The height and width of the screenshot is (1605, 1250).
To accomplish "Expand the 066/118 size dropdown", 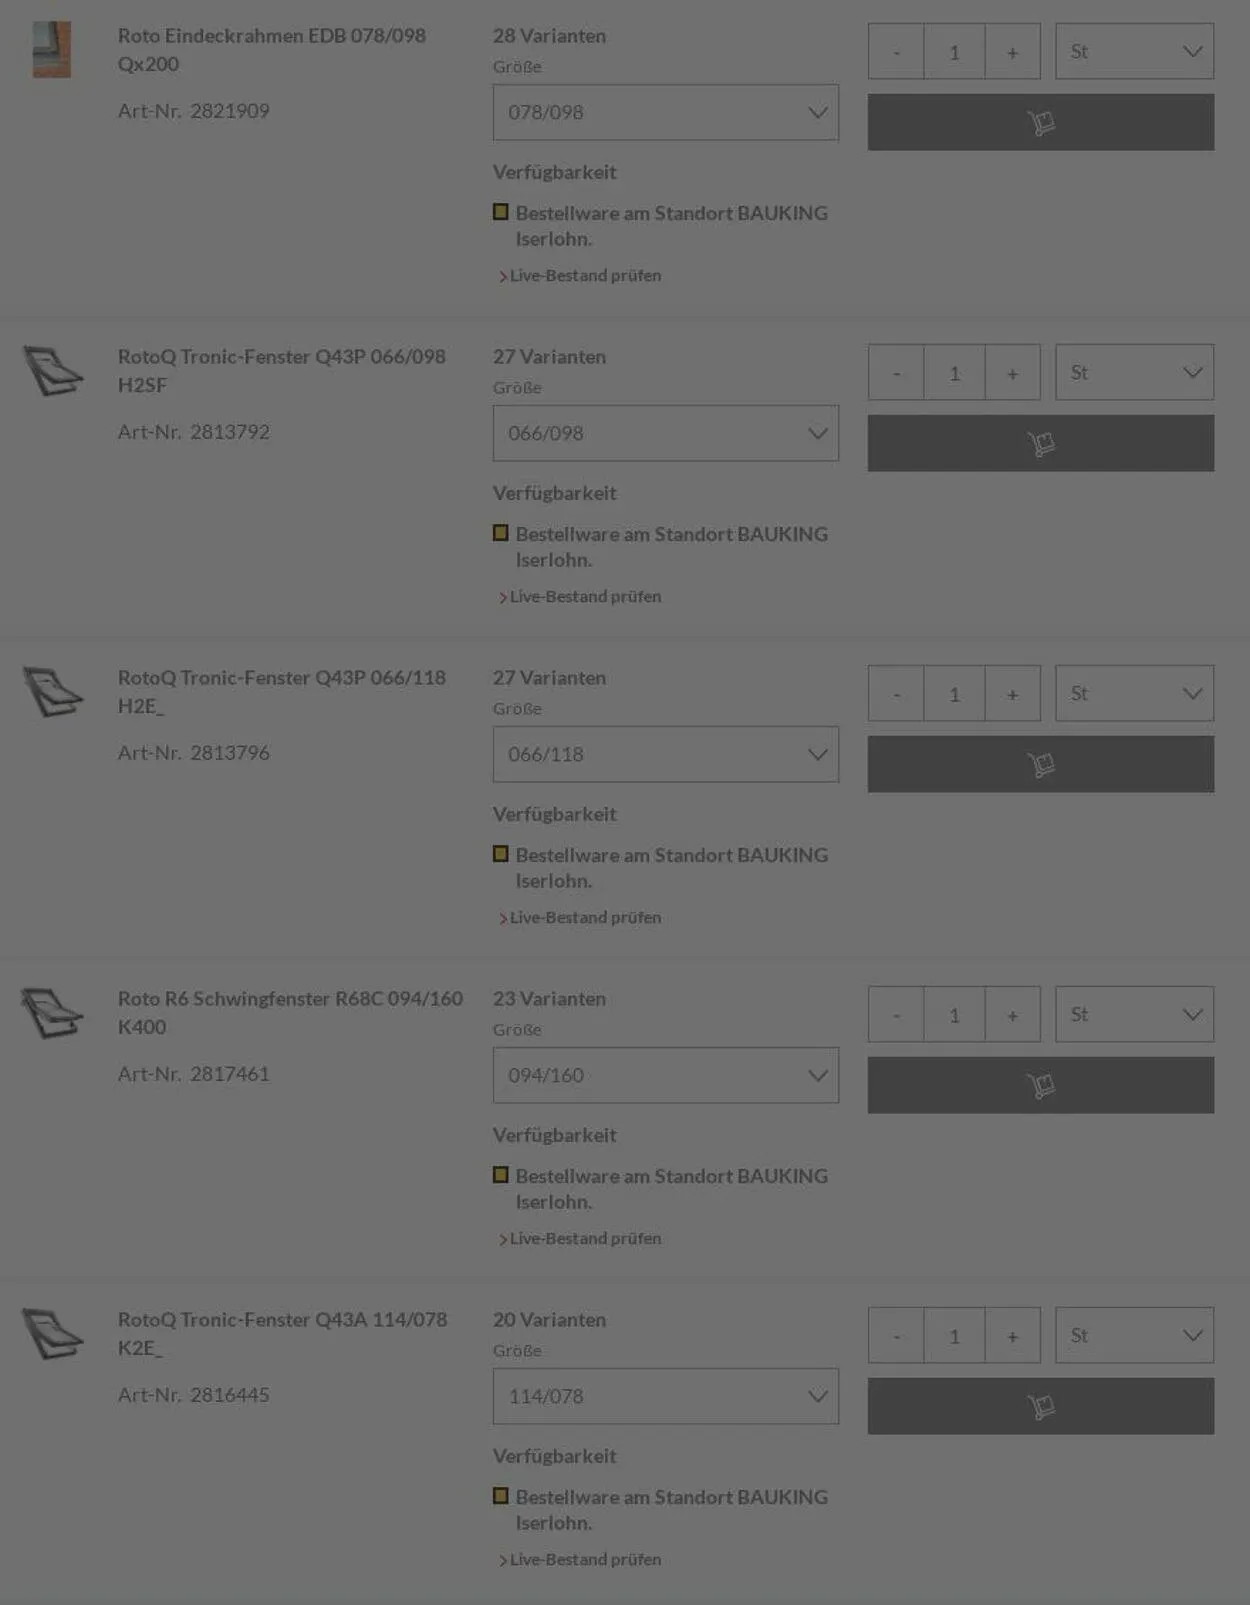I will (665, 754).
